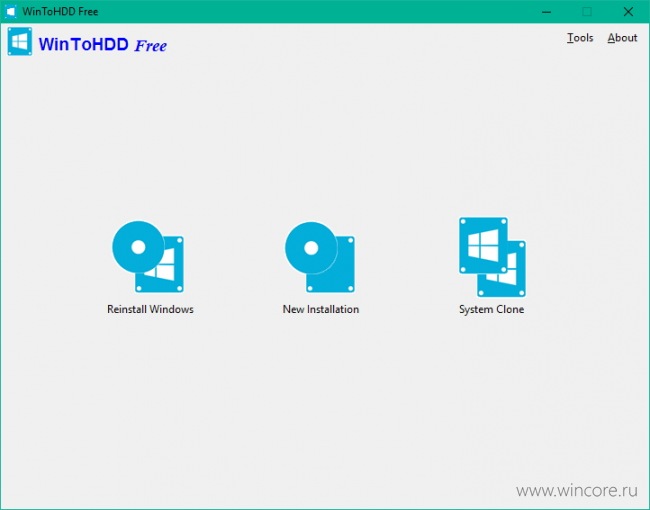Click the small app icon in the title bar
The image size is (650, 510).
[12, 11]
